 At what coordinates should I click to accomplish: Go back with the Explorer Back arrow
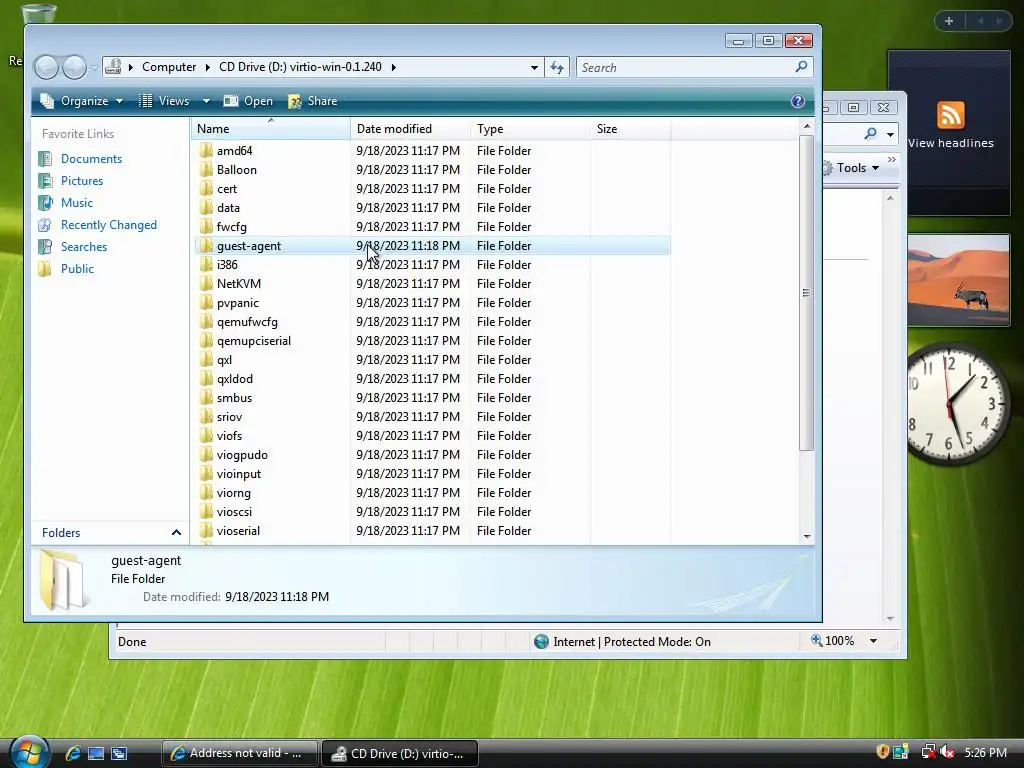pyautogui.click(x=46, y=67)
